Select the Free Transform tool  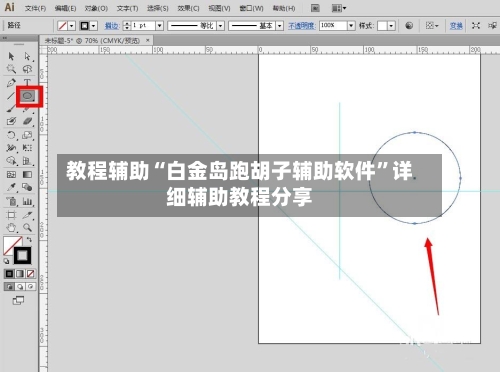[27, 148]
